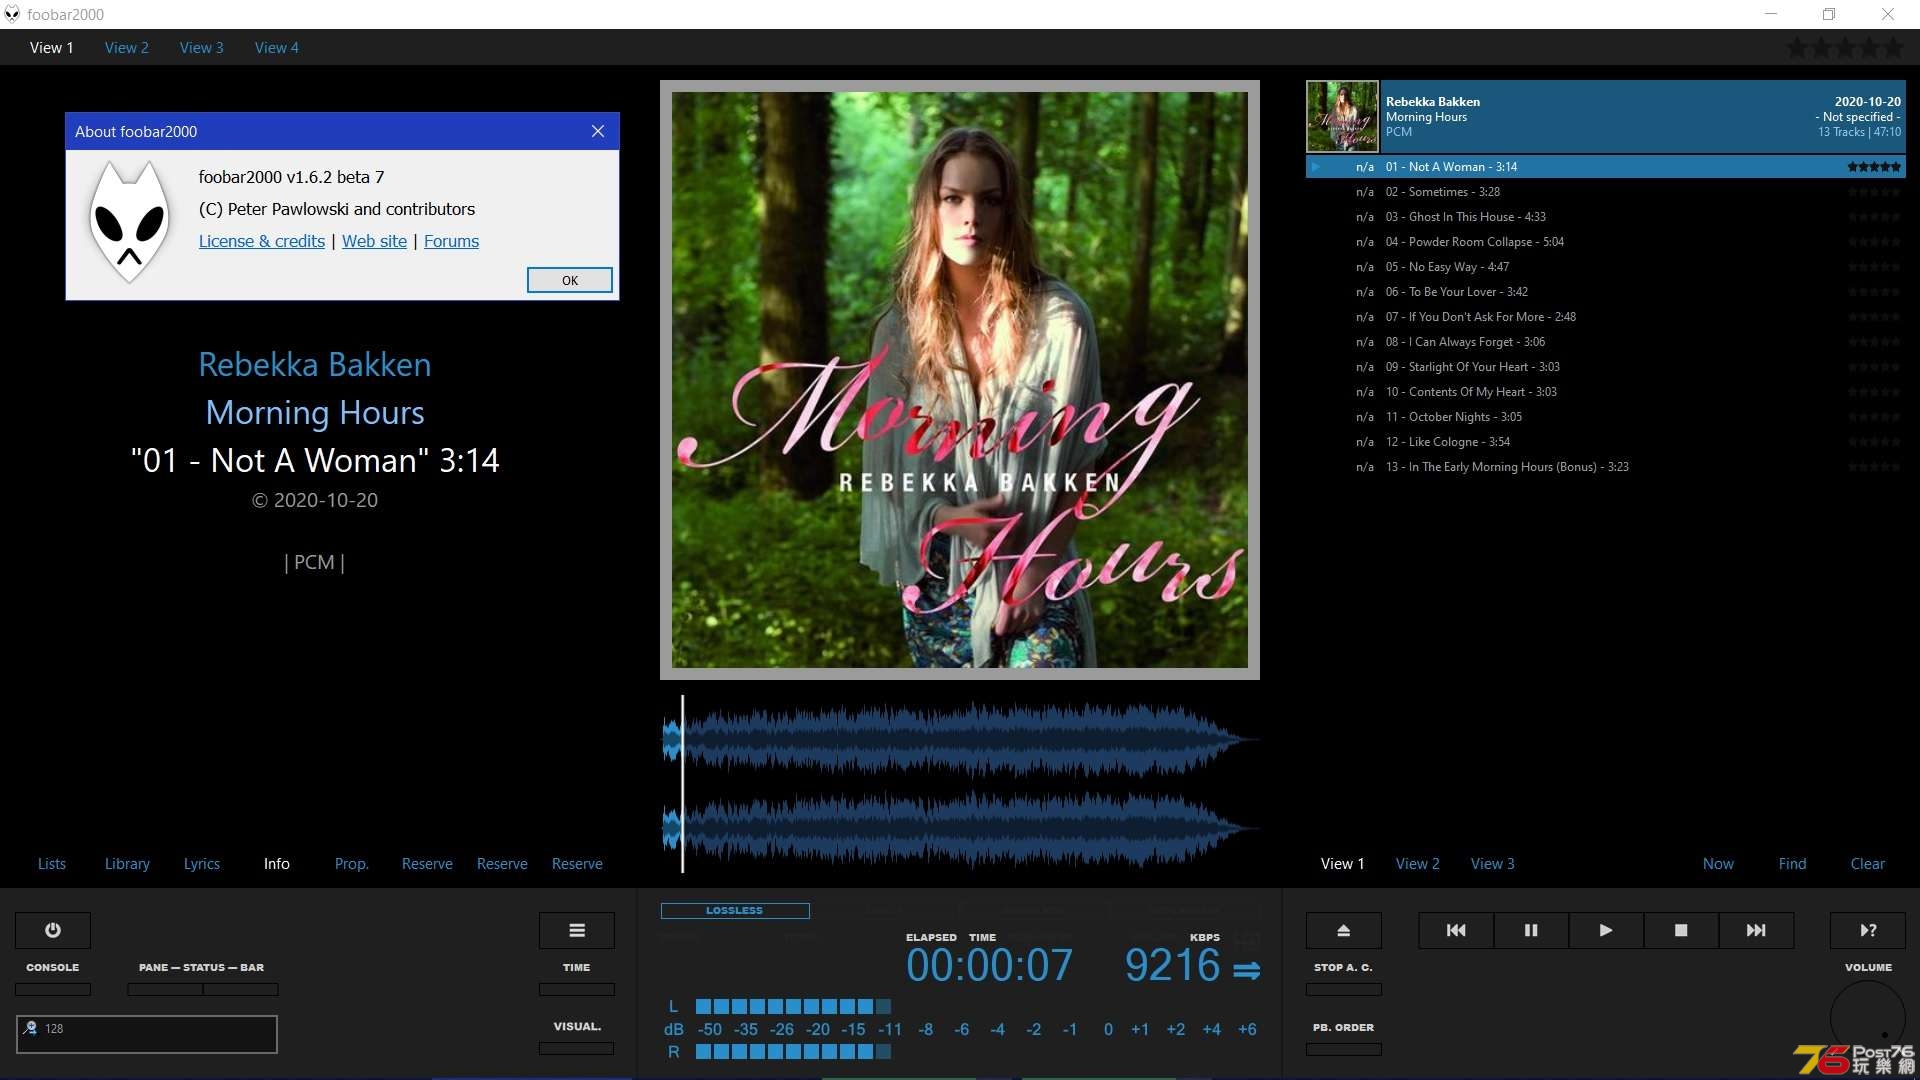Select track 09 - Starlight Of Your Heart
The height and width of the screenshot is (1080, 1920).
coord(1606,367)
